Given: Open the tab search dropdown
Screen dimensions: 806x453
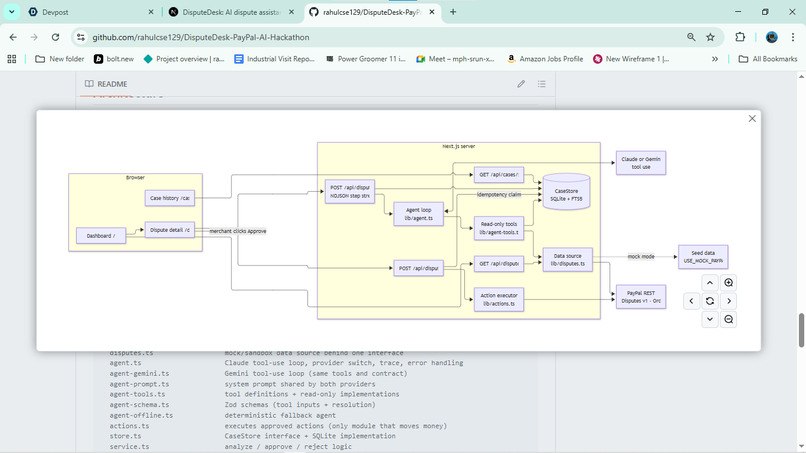Looking at the screenshot, I should coord(12,12).
